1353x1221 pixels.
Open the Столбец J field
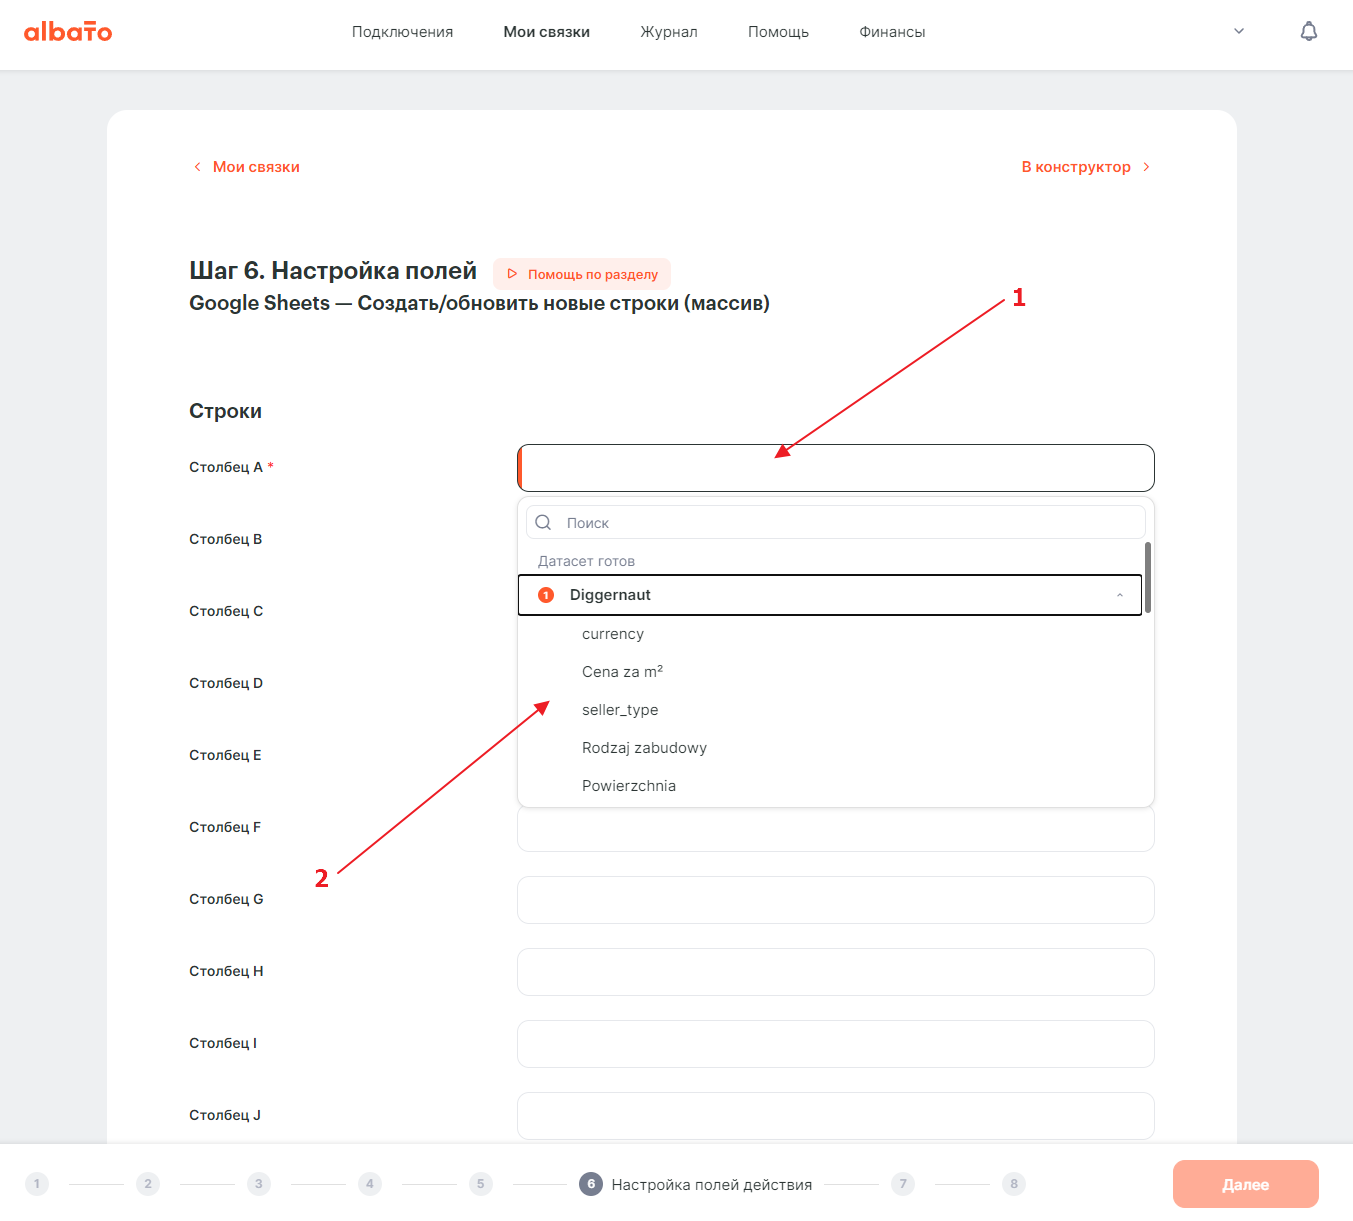[x=836, y=1116]
